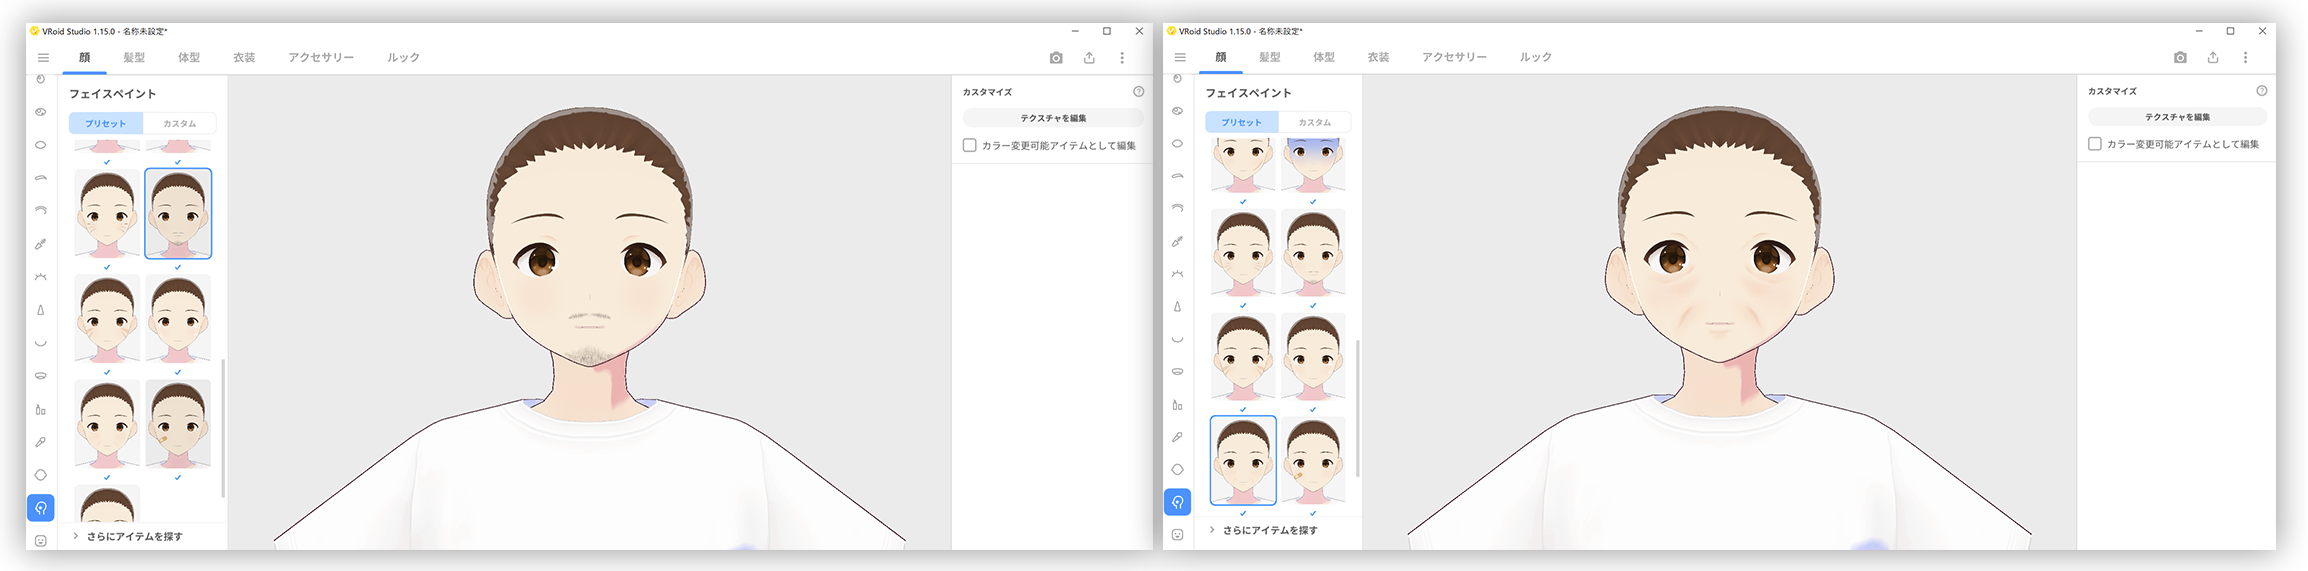Tick カラー変更可能アイテムとして編集 checkbox in right window
The width and height of the screenshot is (2308, 571).
(x=2094, y=144)
